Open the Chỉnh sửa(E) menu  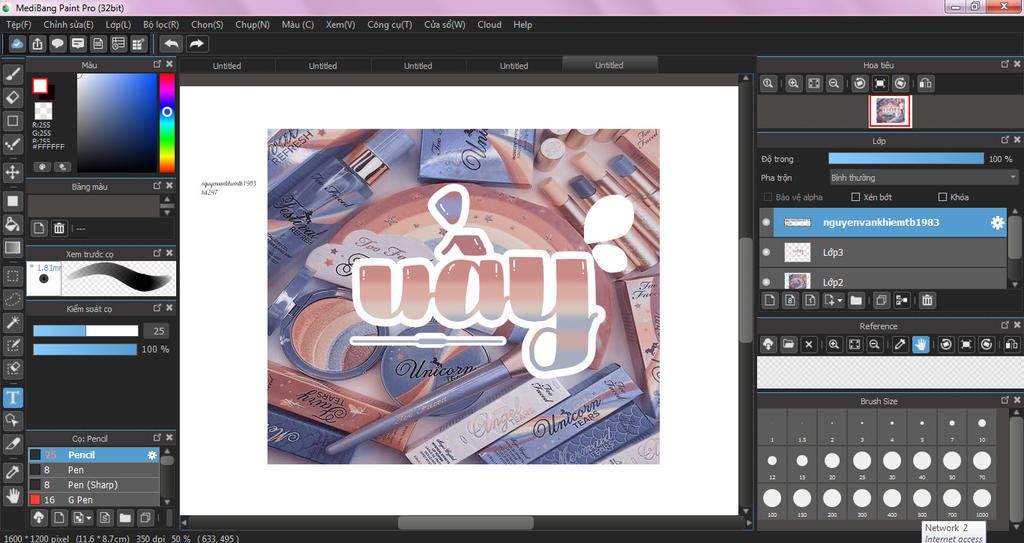(x=69, y=24)
